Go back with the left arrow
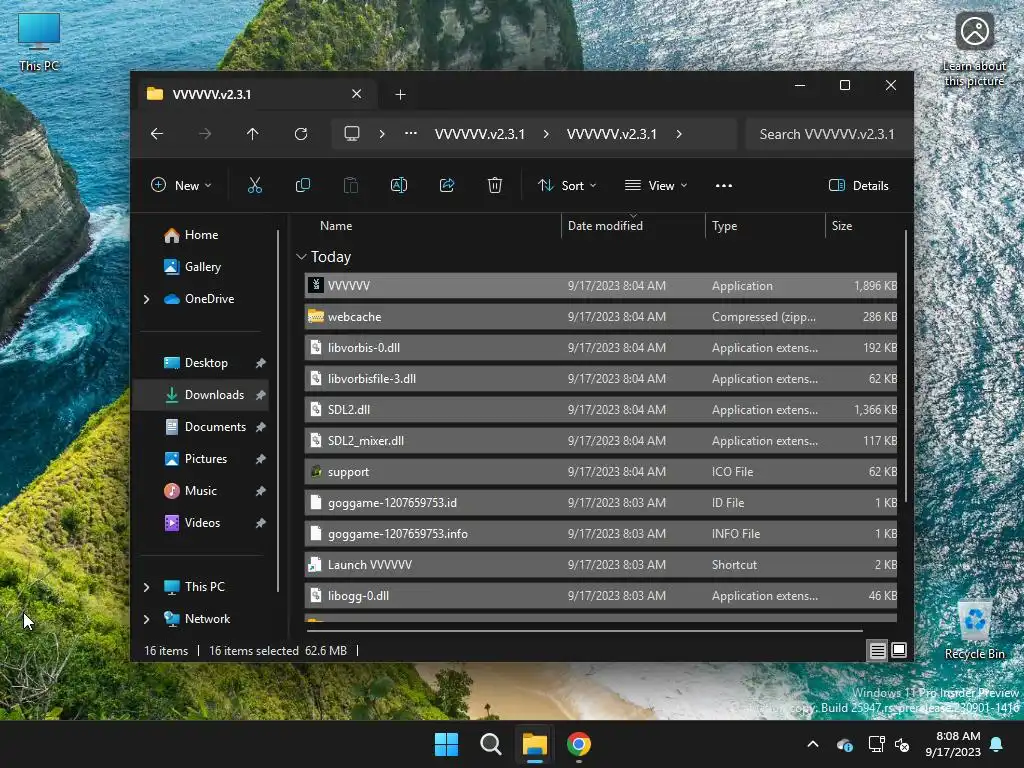Image resolution: width=1024 pixels, height=768 pixels. 157,134
